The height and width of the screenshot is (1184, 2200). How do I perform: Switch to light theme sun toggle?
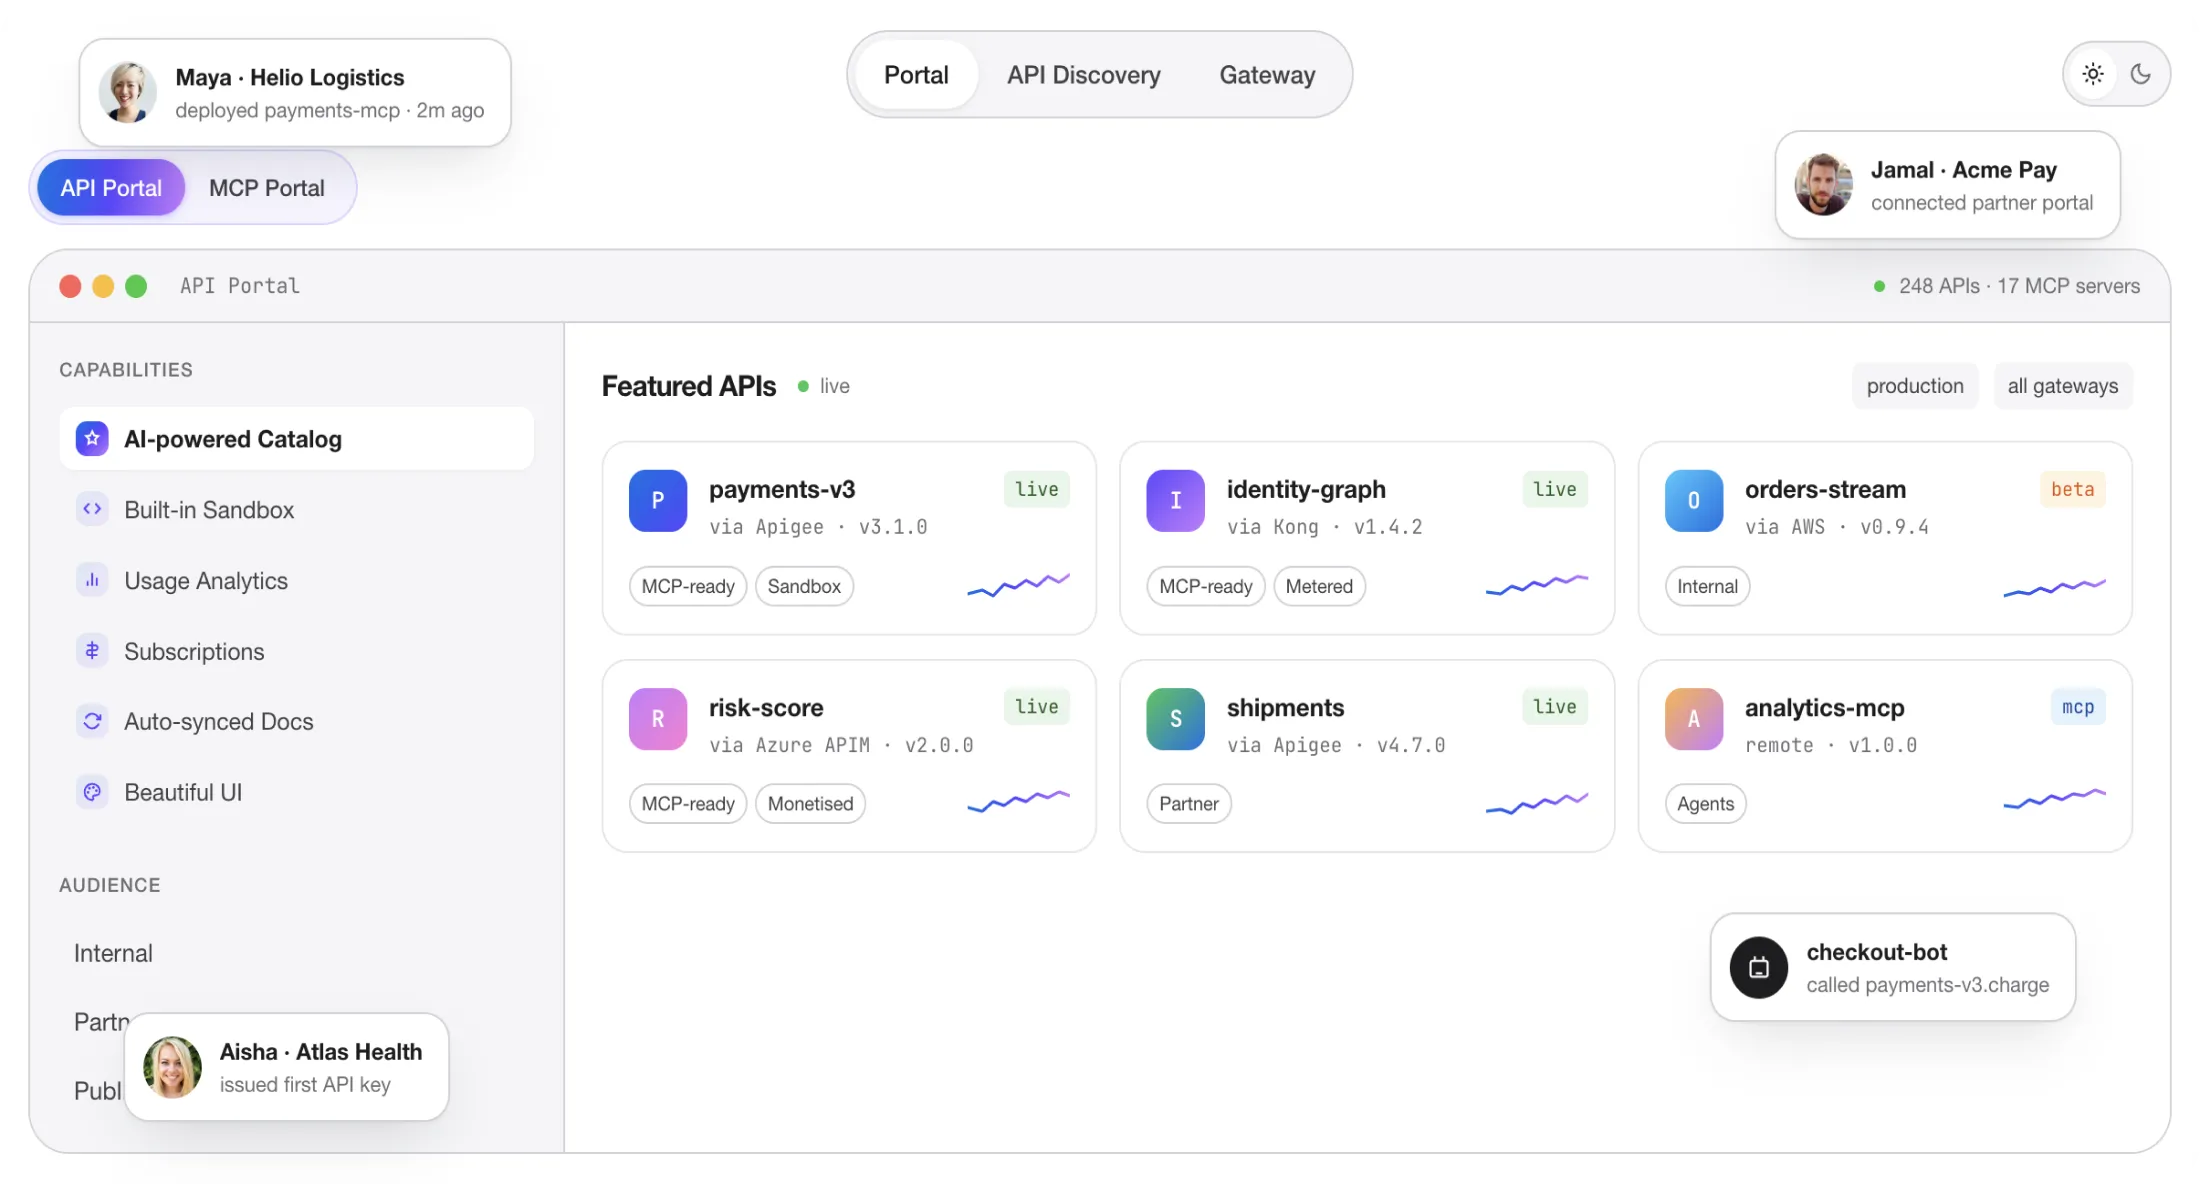(2093, 74)
